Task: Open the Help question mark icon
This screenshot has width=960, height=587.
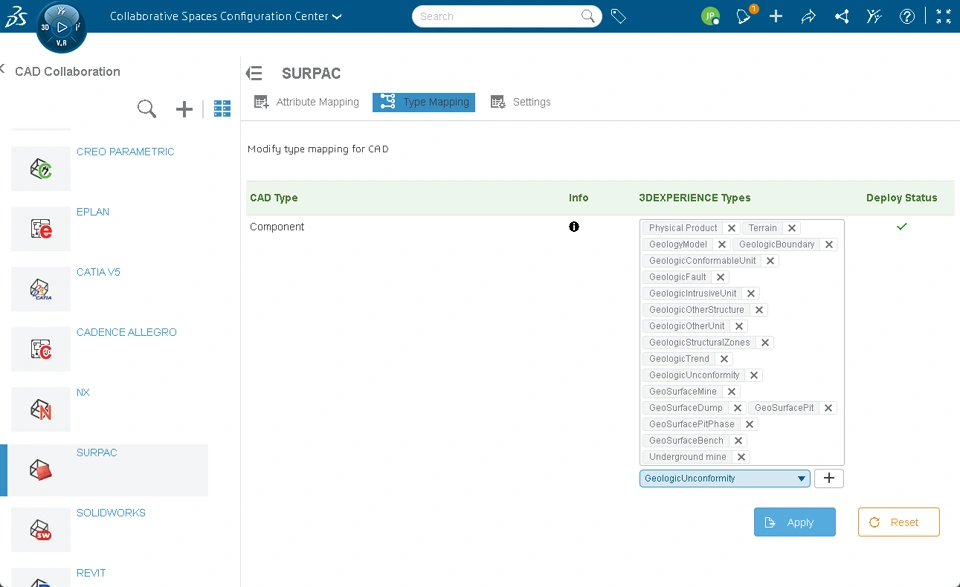Action: (907, 17)
